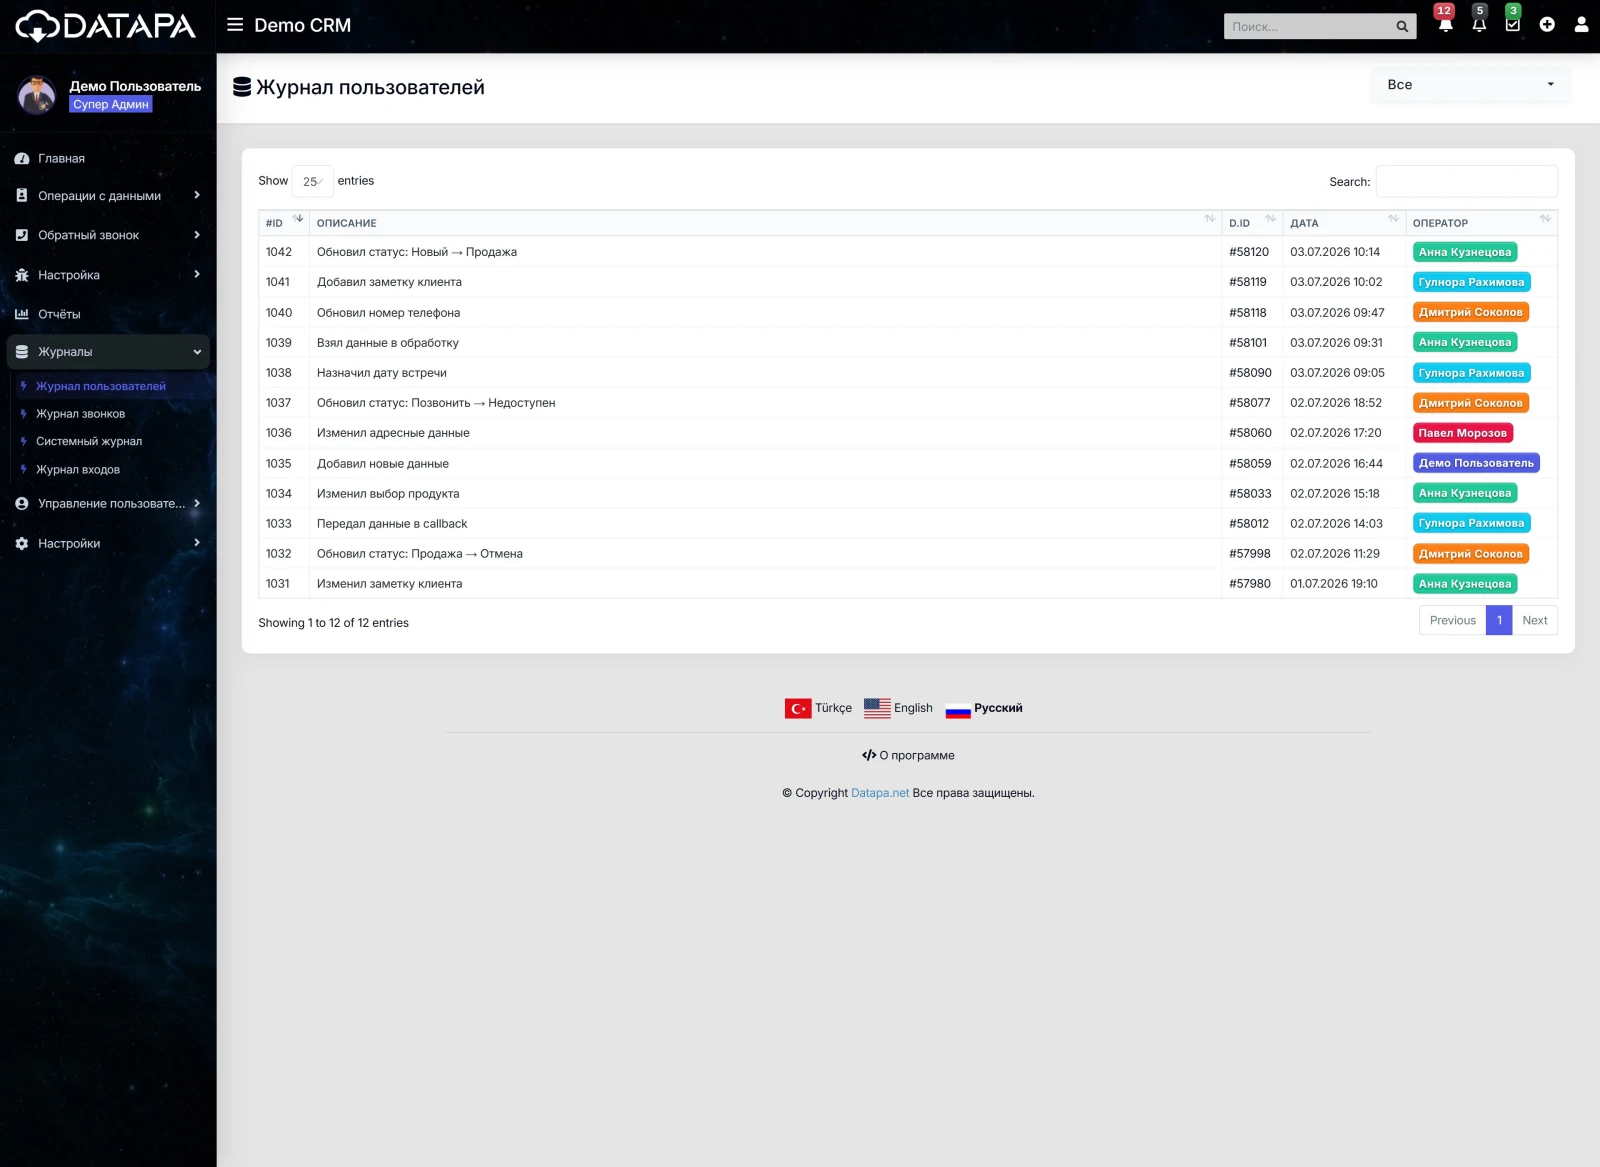Expand Обратный звонок chevron
This screenshot has width=1600, height=1167.
(197, 235)
